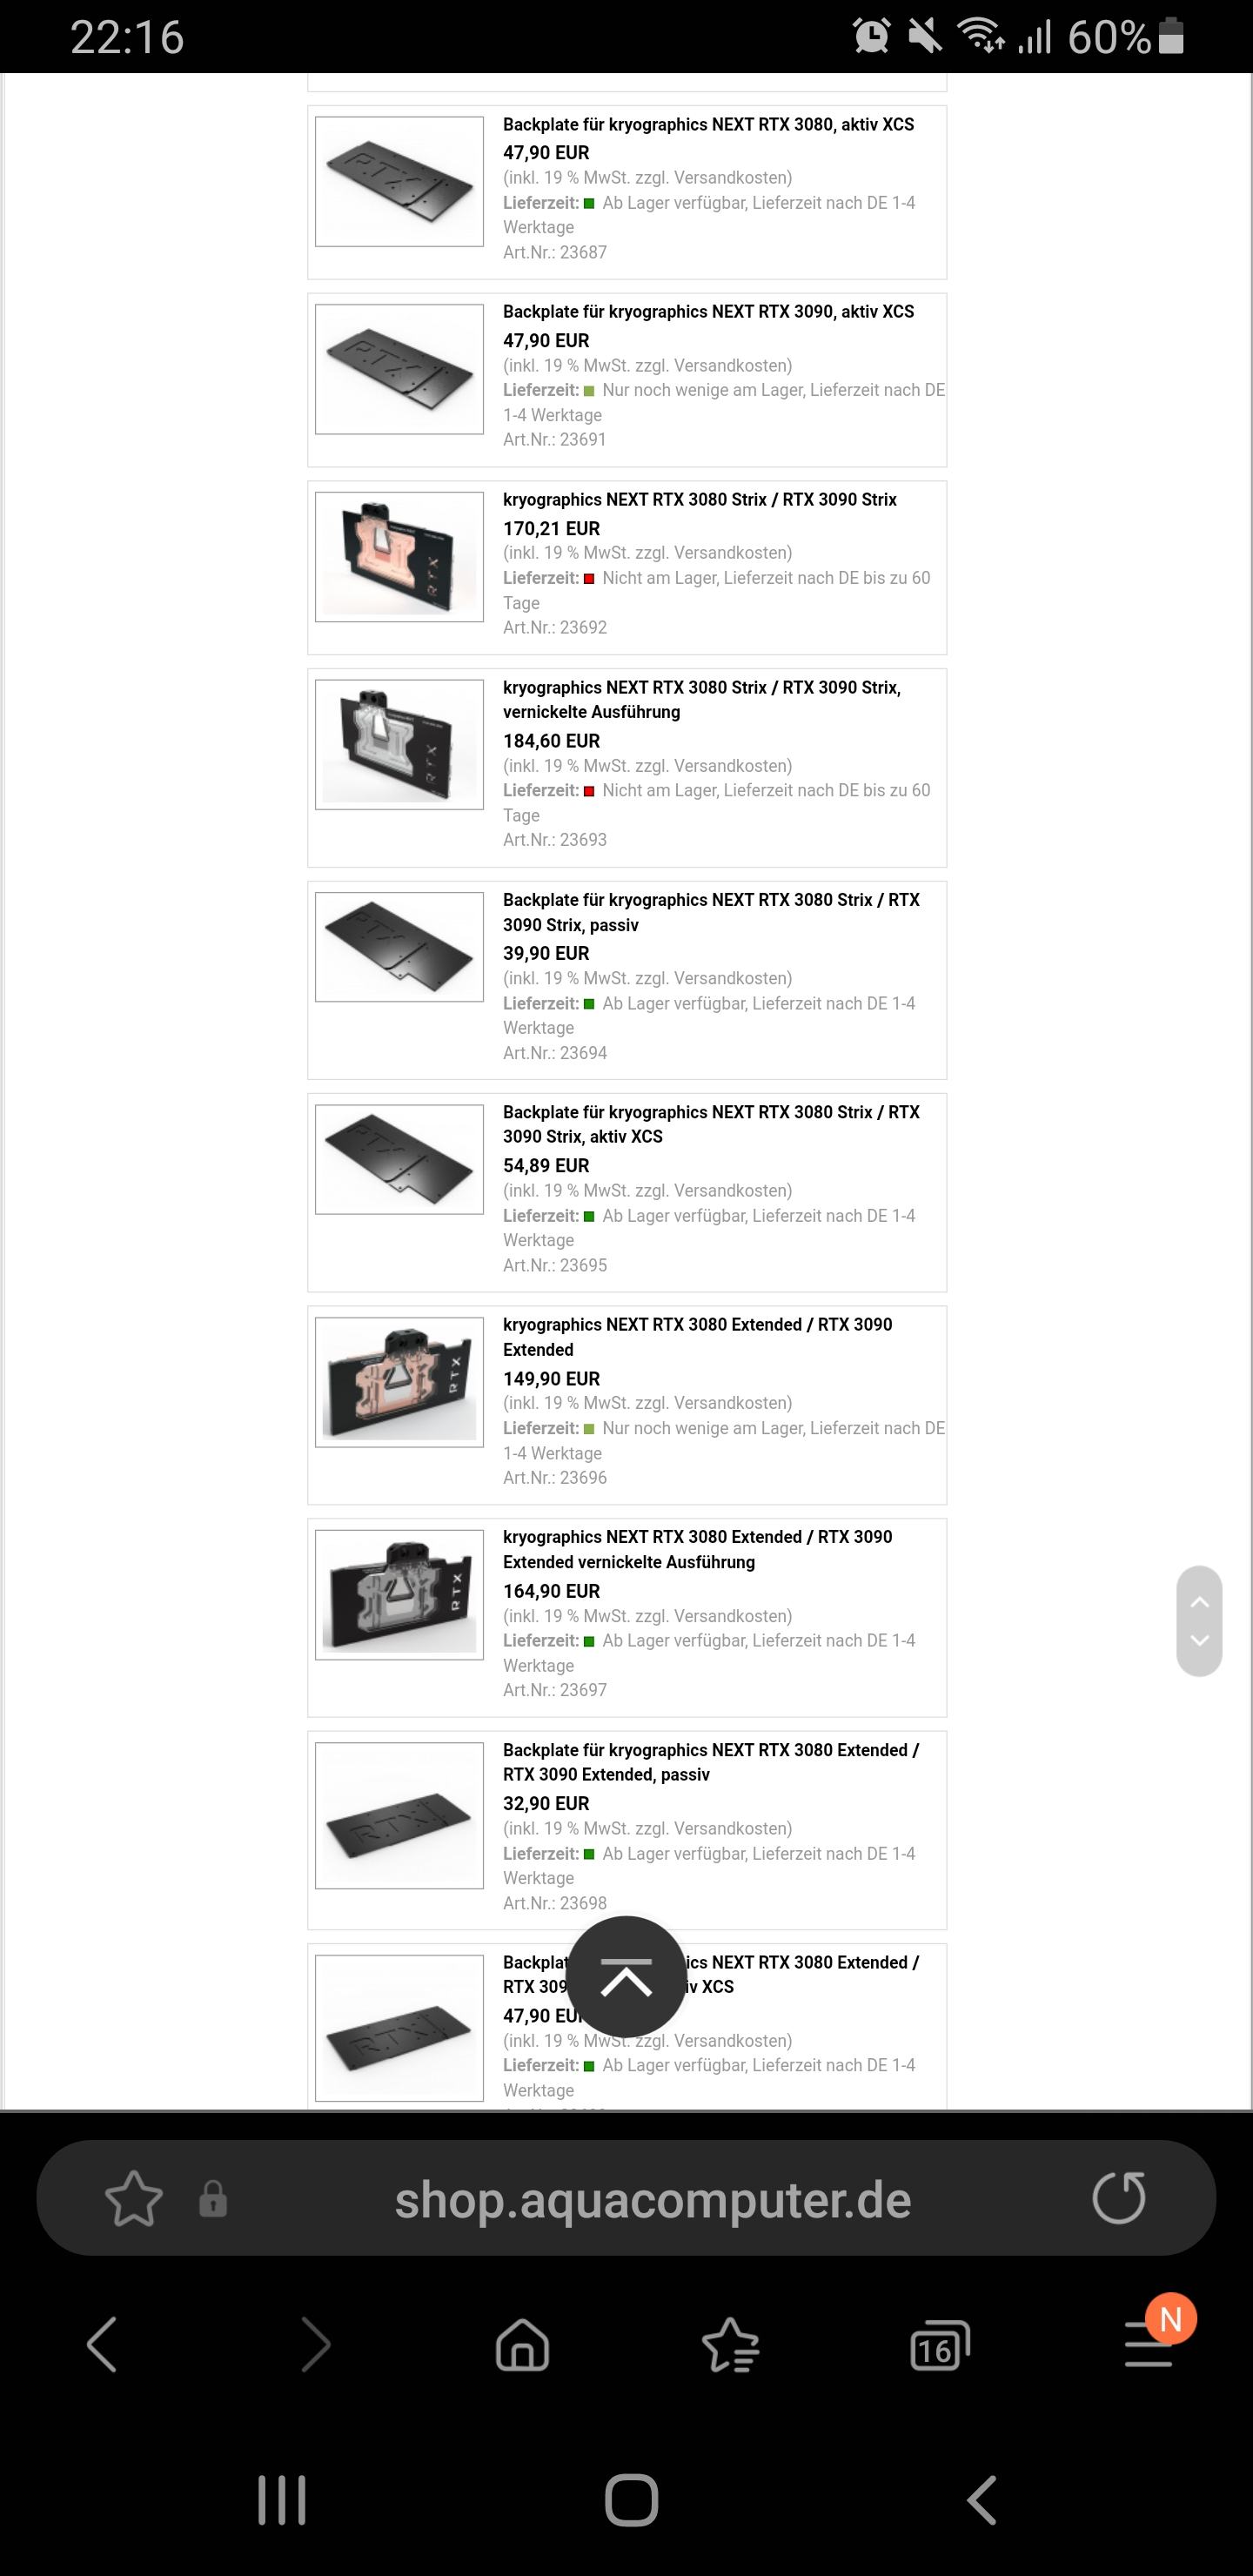The width and height of the screenshot is (1253, 2576).
Task: Open the bookmarks list star icon
Action: click(x=731, y=2345)
